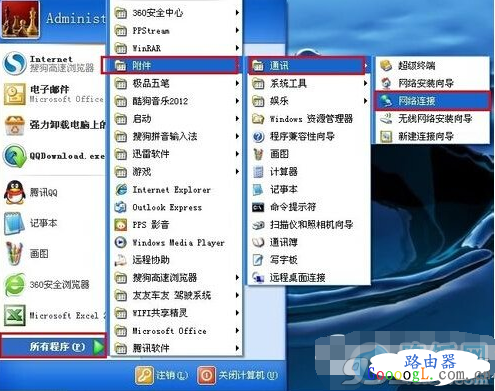Image resolution: width=495 pixels, height=391 pixels.
Task: Expand WinRAR submenu arrow
Action: (237, 48)
